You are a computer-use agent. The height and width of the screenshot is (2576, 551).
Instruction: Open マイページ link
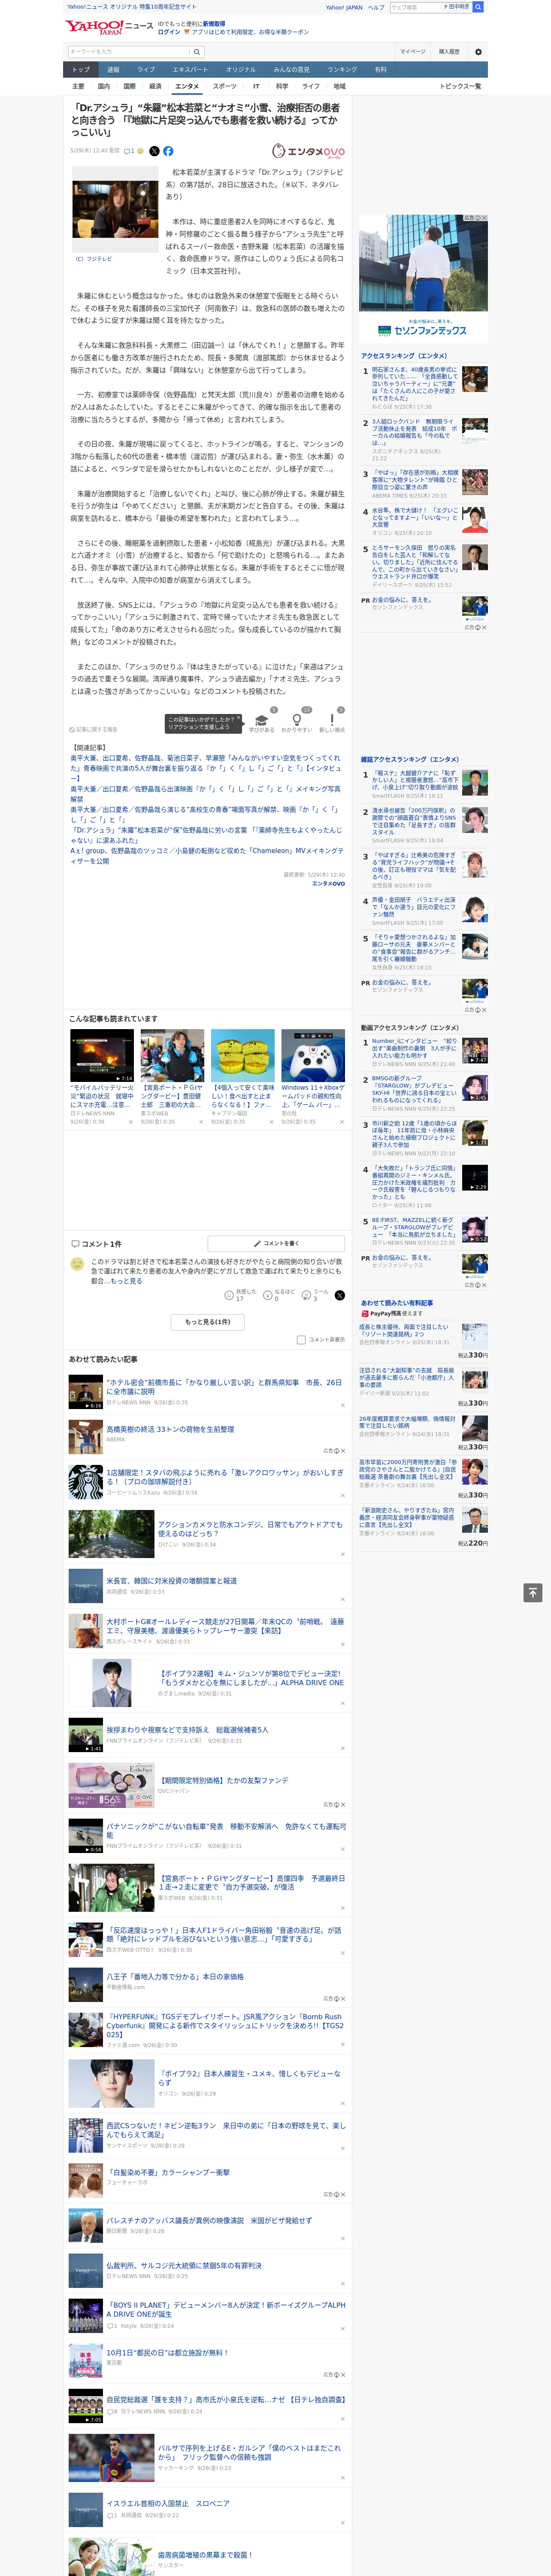click(x=412, y=52)
